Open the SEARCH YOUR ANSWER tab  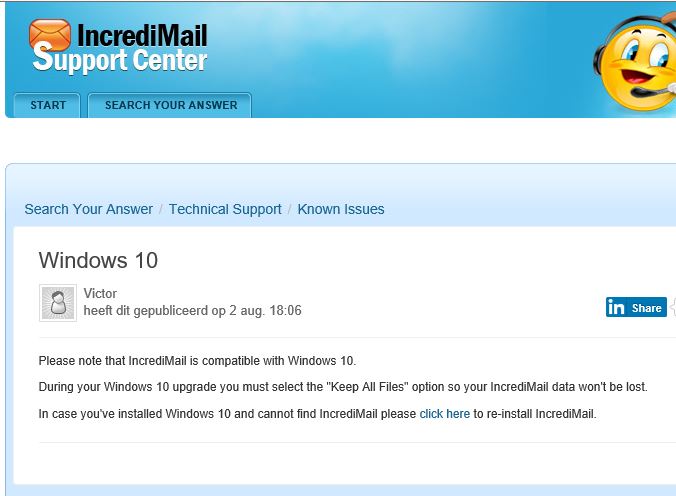(x=170, y=105)
